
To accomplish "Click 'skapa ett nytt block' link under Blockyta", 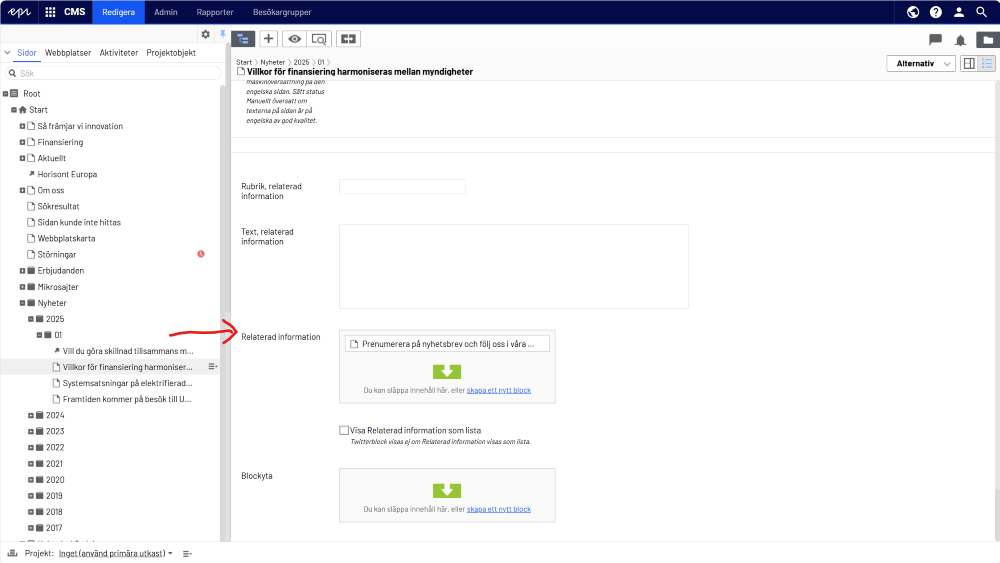I will point(498,509).
